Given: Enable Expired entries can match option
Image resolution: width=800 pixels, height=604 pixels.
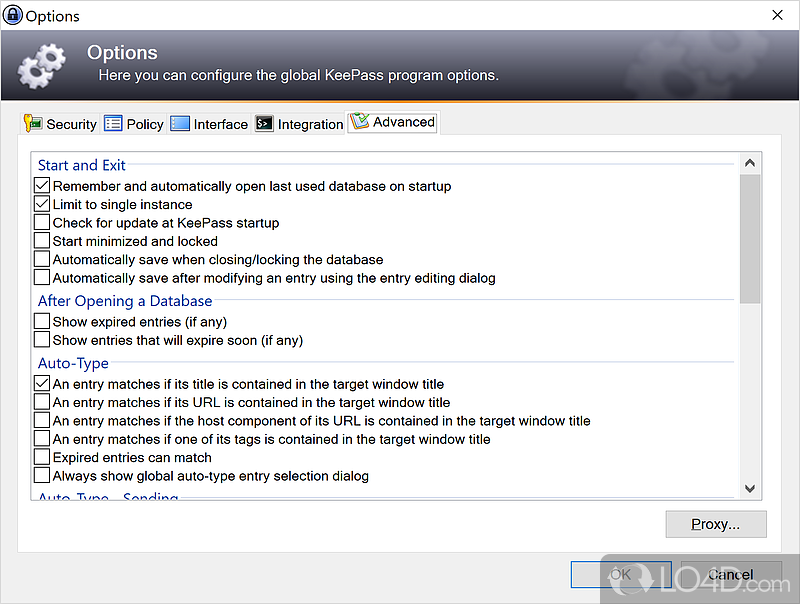Looking at the screenshot, I should pos(42,457).
